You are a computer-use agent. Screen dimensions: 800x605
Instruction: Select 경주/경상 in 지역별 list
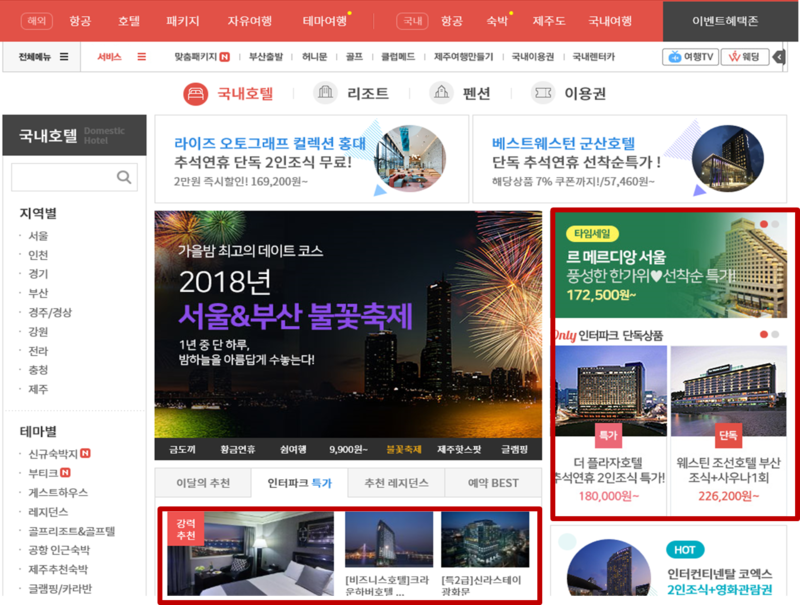pyautogui.click(x=50, y=312)
